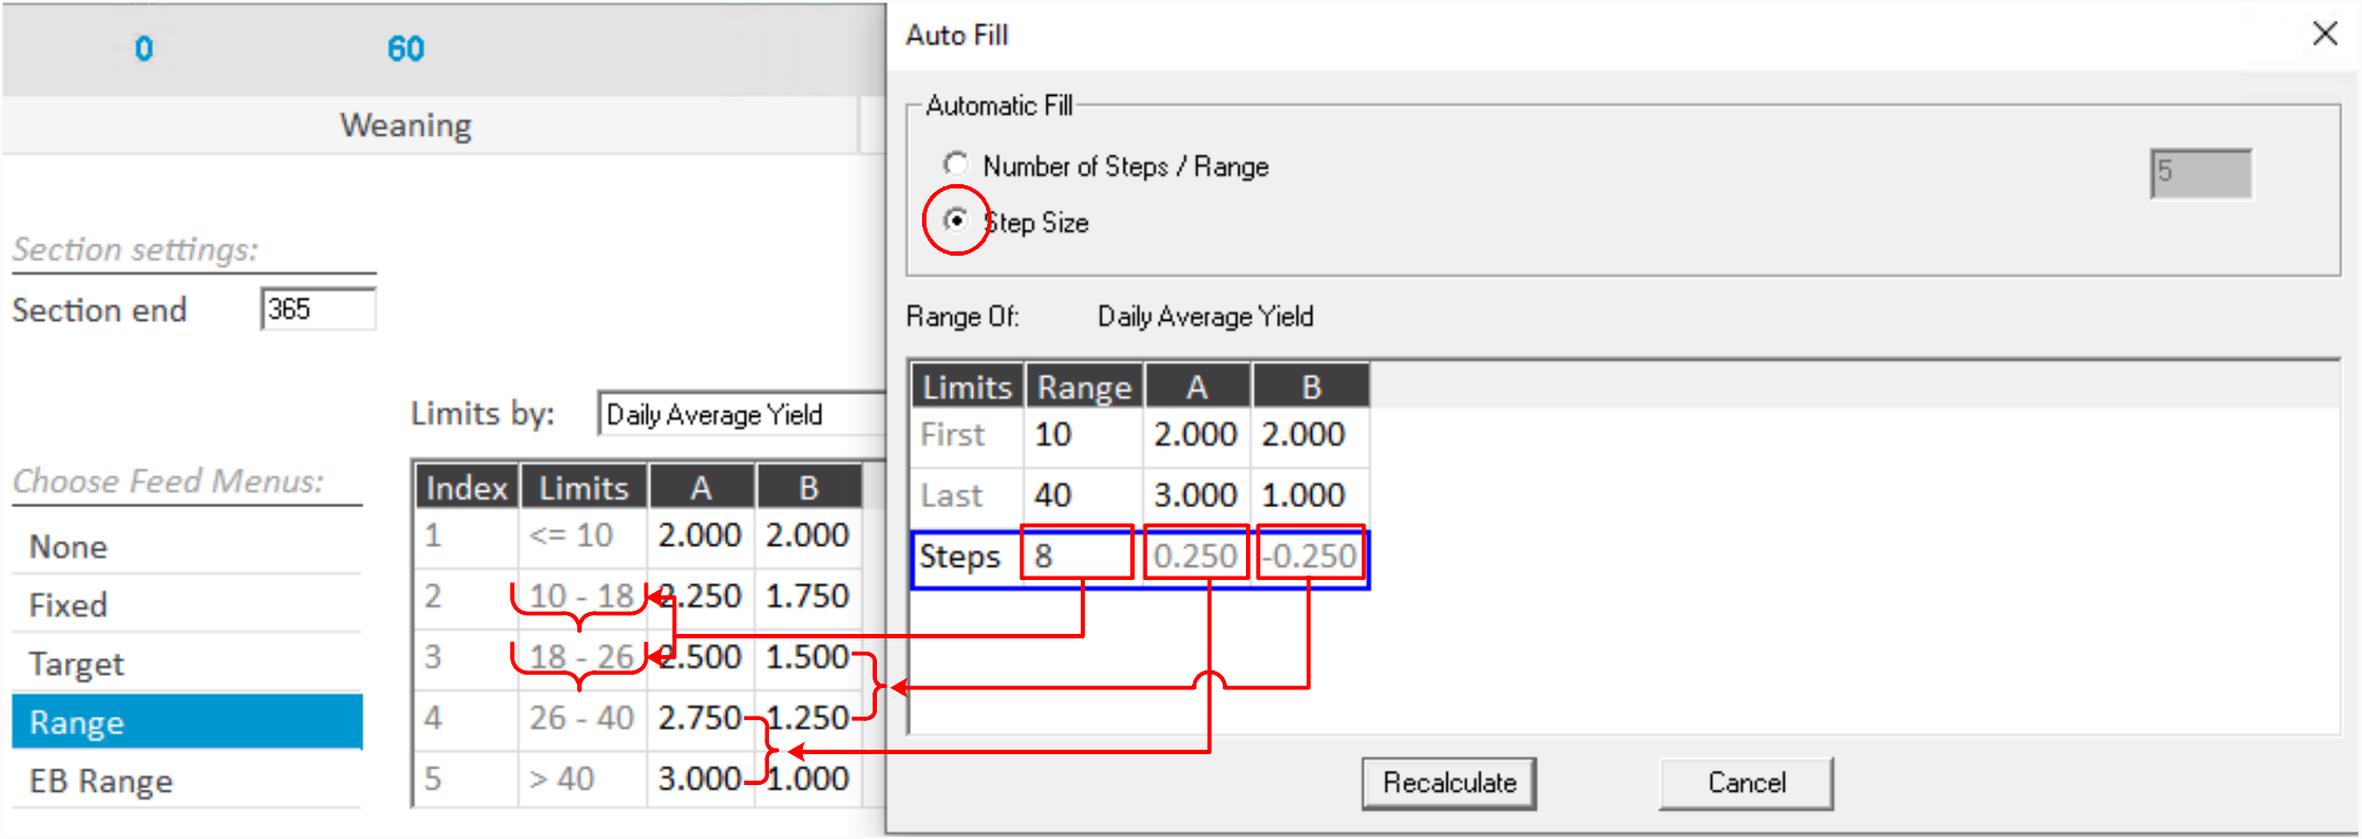
Task: Click the number of steps field
Action: [x=2199, y=173]
